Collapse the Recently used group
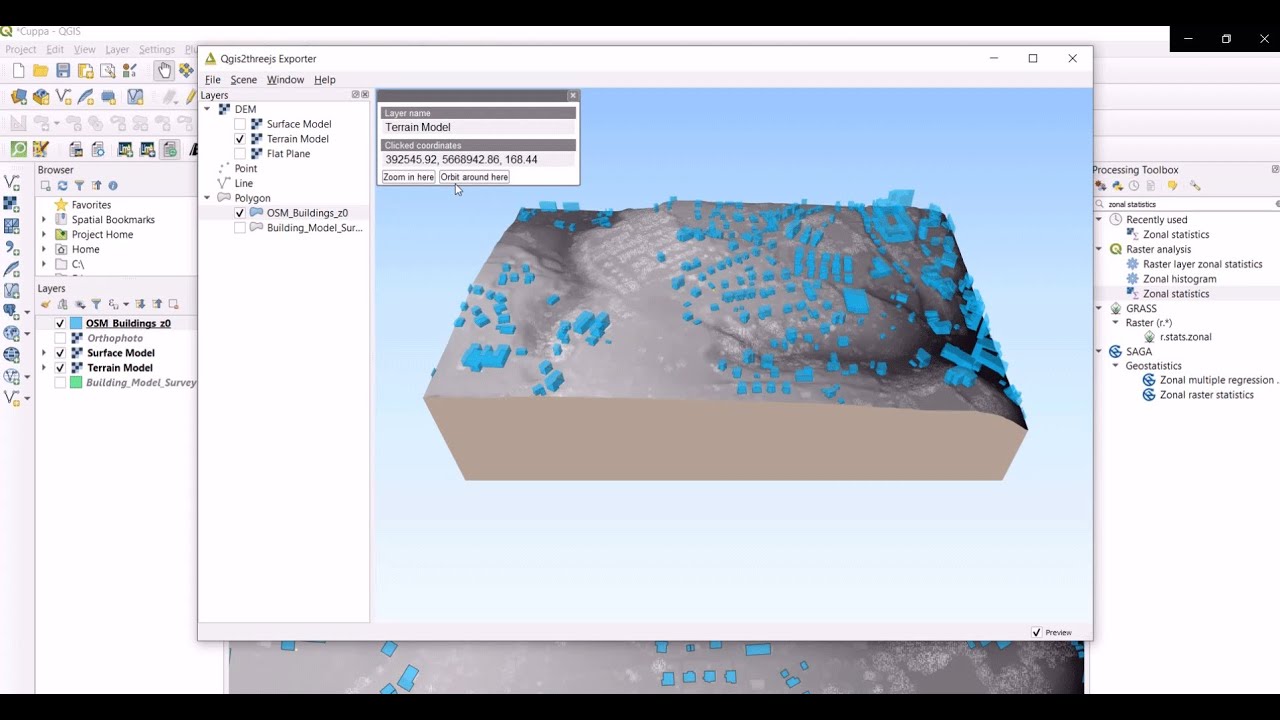This screenshot has width=1280, height=720. click(1099, 220)
